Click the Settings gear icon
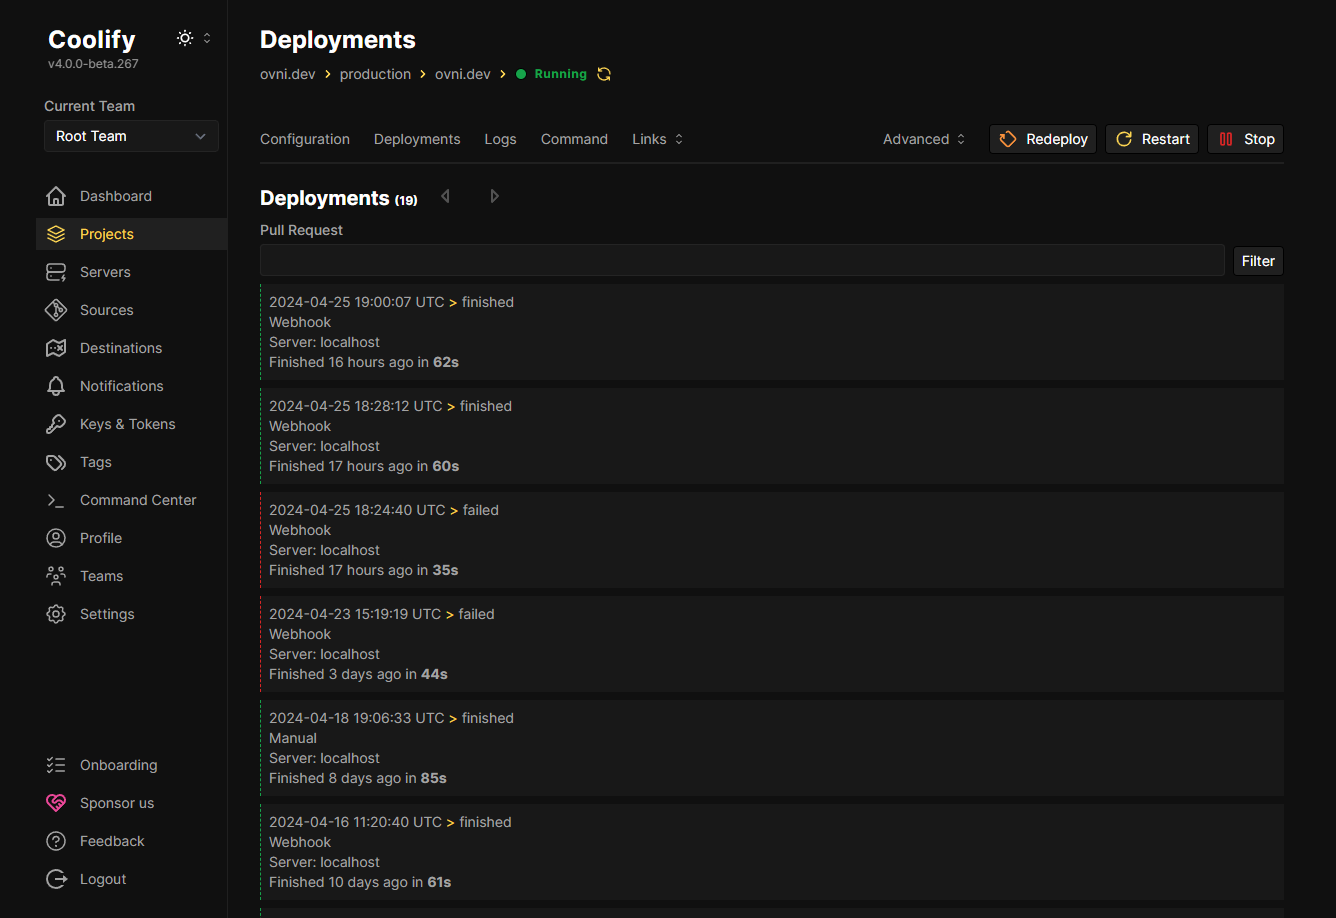Viewport: 1336px width, 918px height. coord(56,614)
